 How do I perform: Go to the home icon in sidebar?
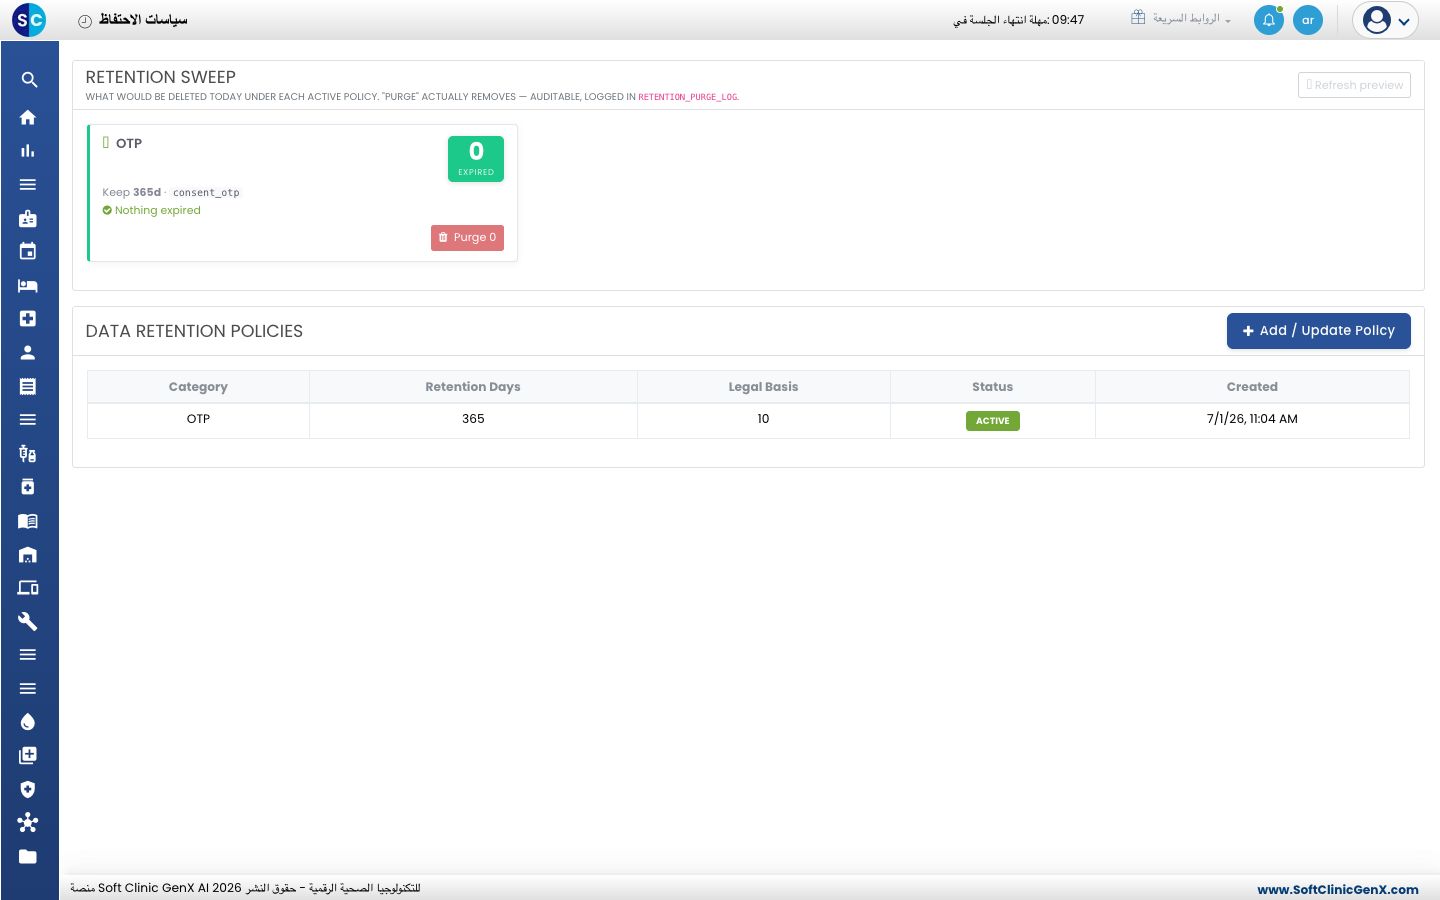[x=28, y=117]
